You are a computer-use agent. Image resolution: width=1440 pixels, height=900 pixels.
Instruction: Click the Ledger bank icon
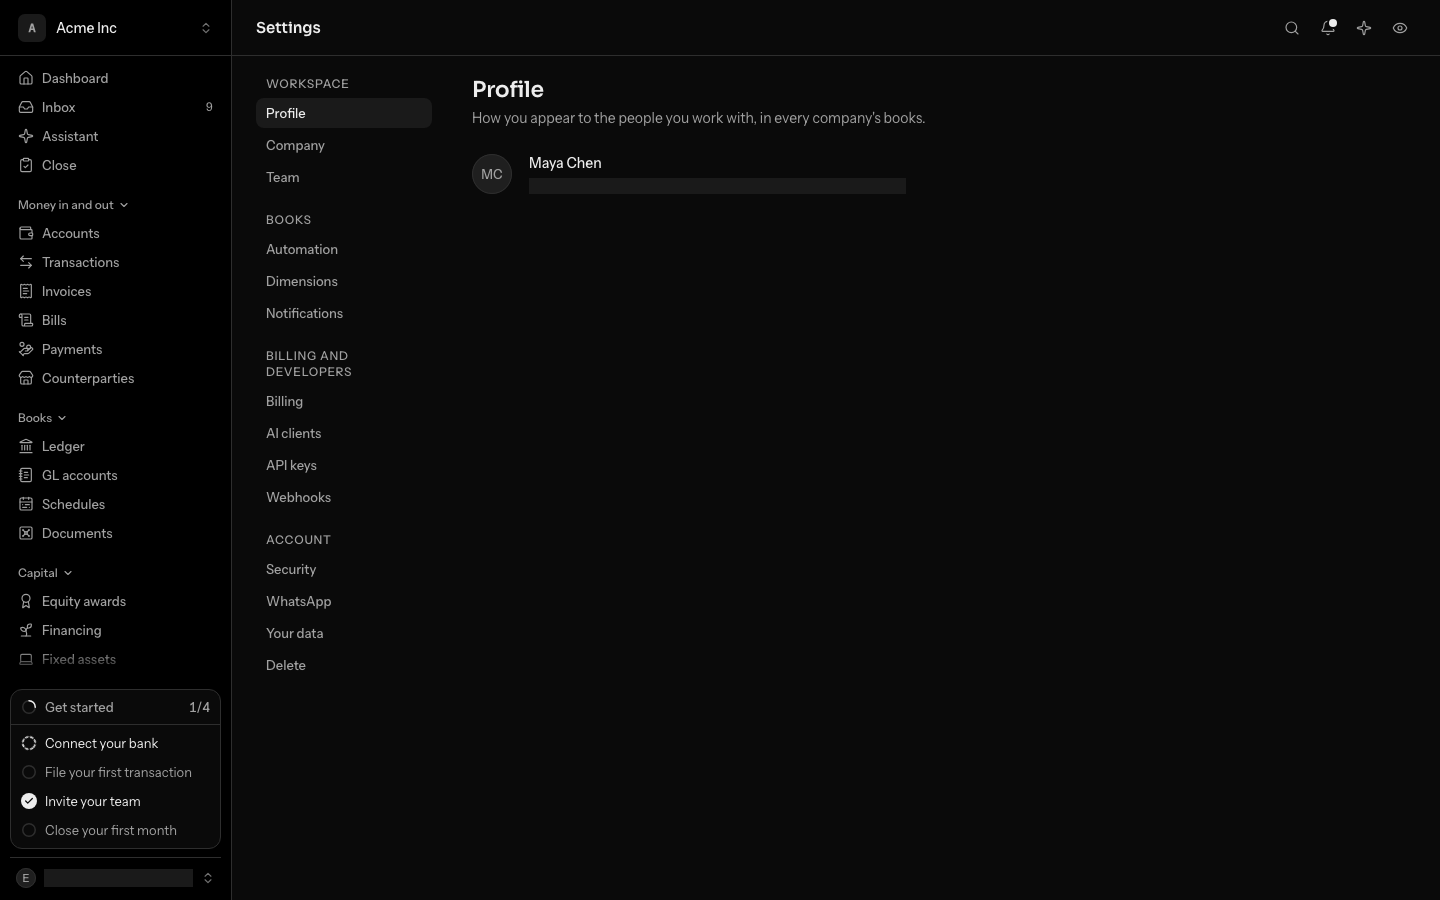(26, 446)
